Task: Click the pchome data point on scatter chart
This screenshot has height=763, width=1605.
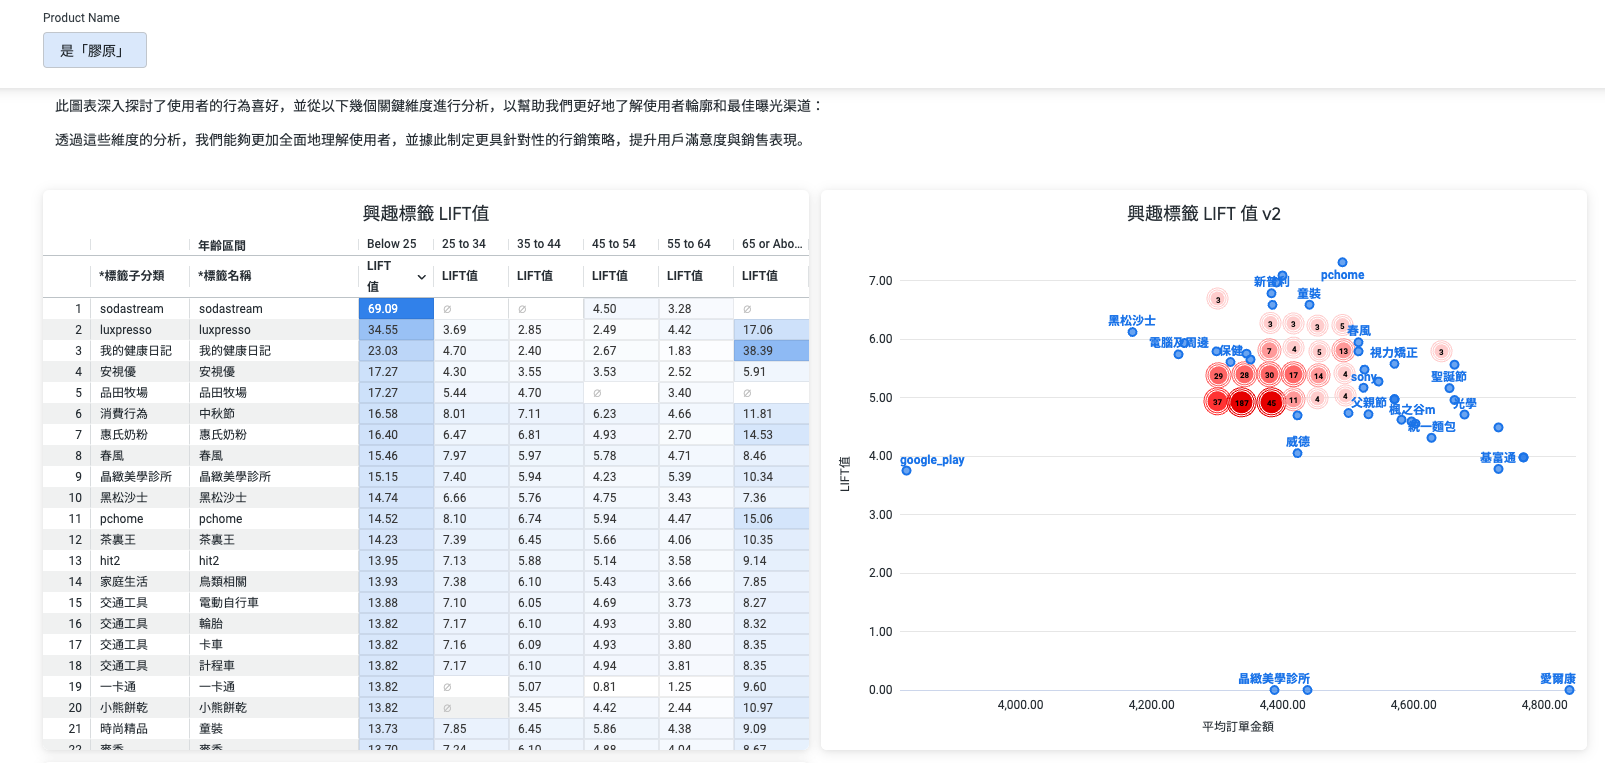Action: tap(1342, 262)
